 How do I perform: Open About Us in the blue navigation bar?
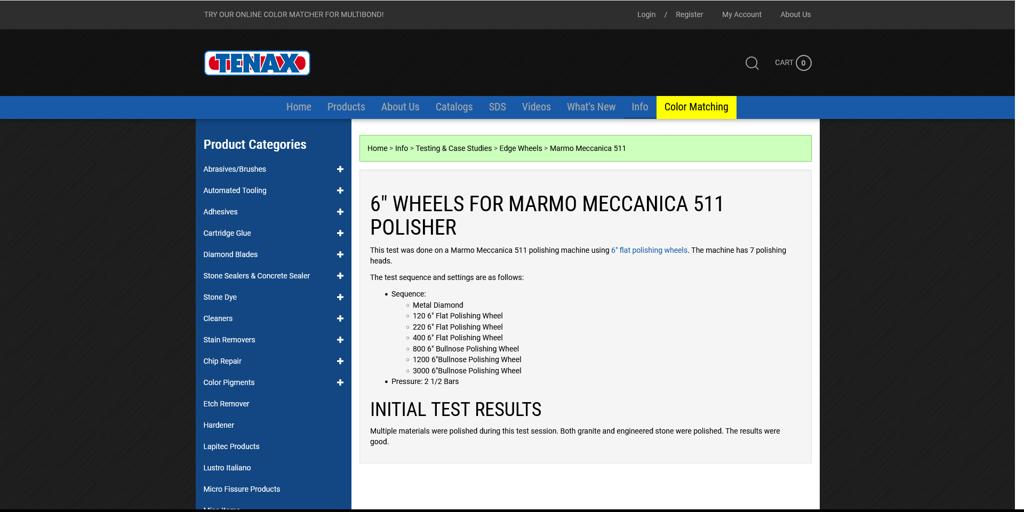[x=400, y=107]
